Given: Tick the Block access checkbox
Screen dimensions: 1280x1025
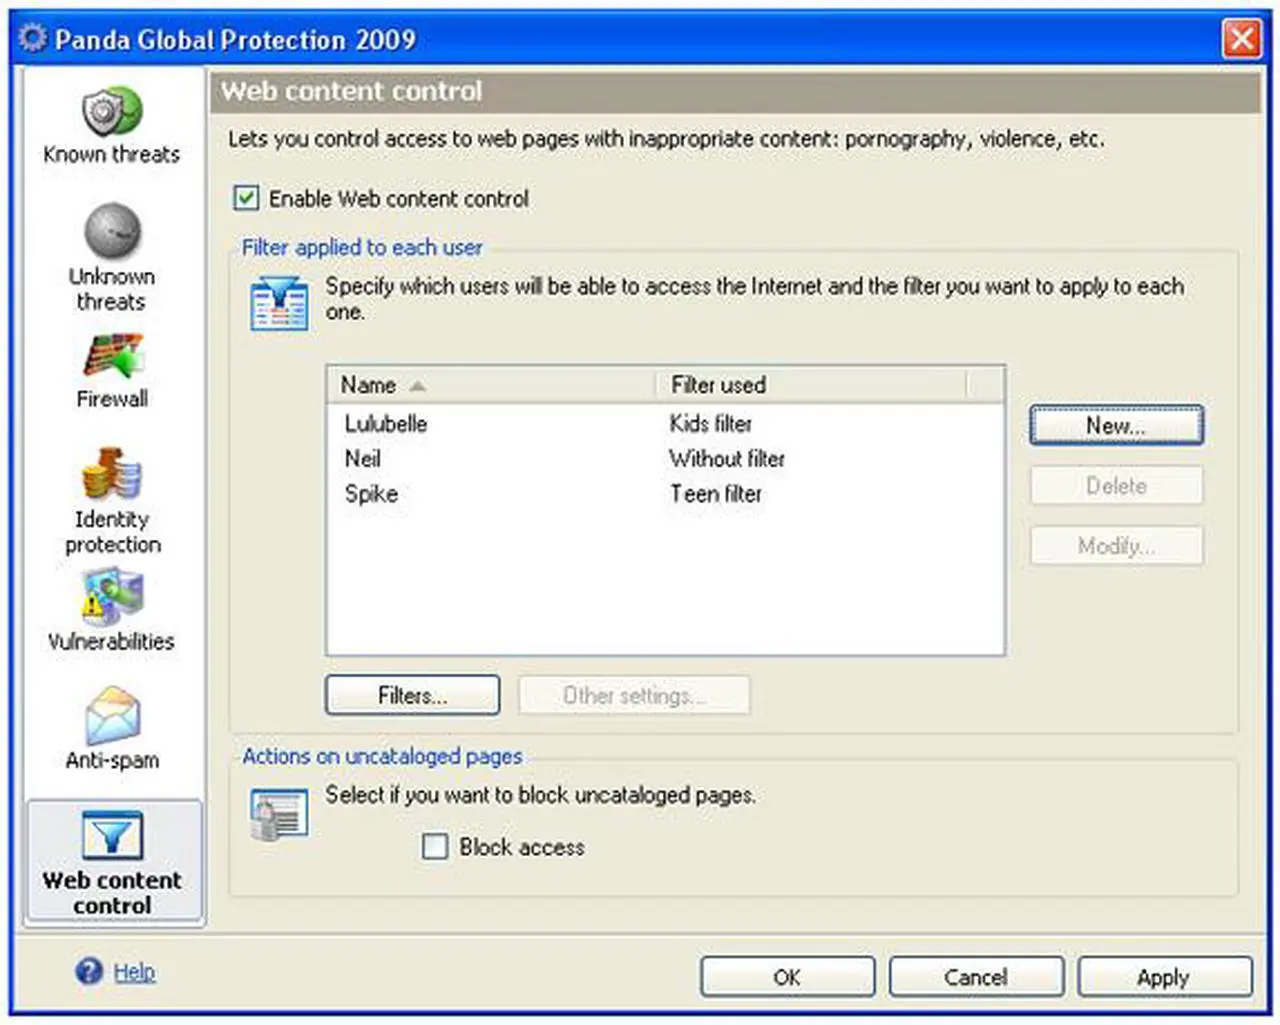Looking at the screenshot, I should click(x=435, y=847).
